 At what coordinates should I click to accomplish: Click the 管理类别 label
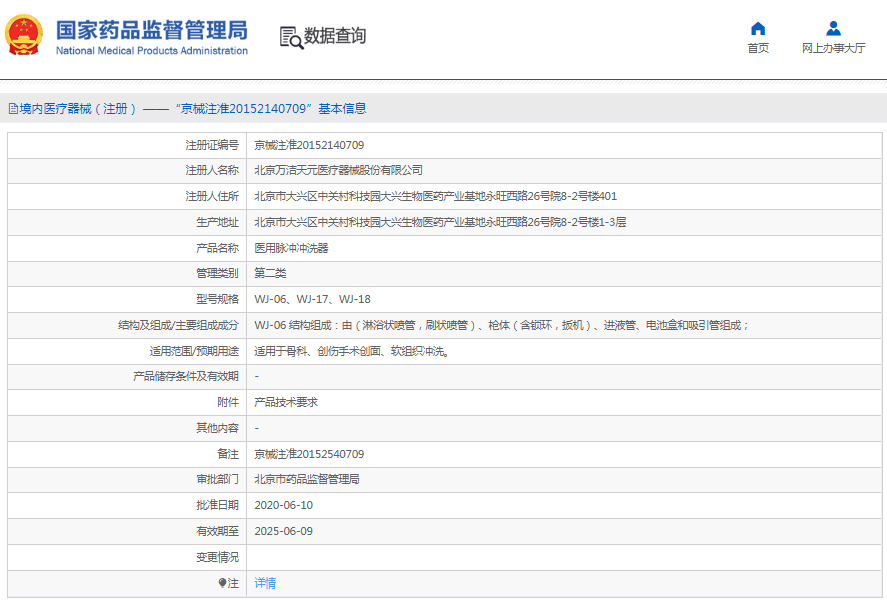pyautogui.click(x=217, y=273)
